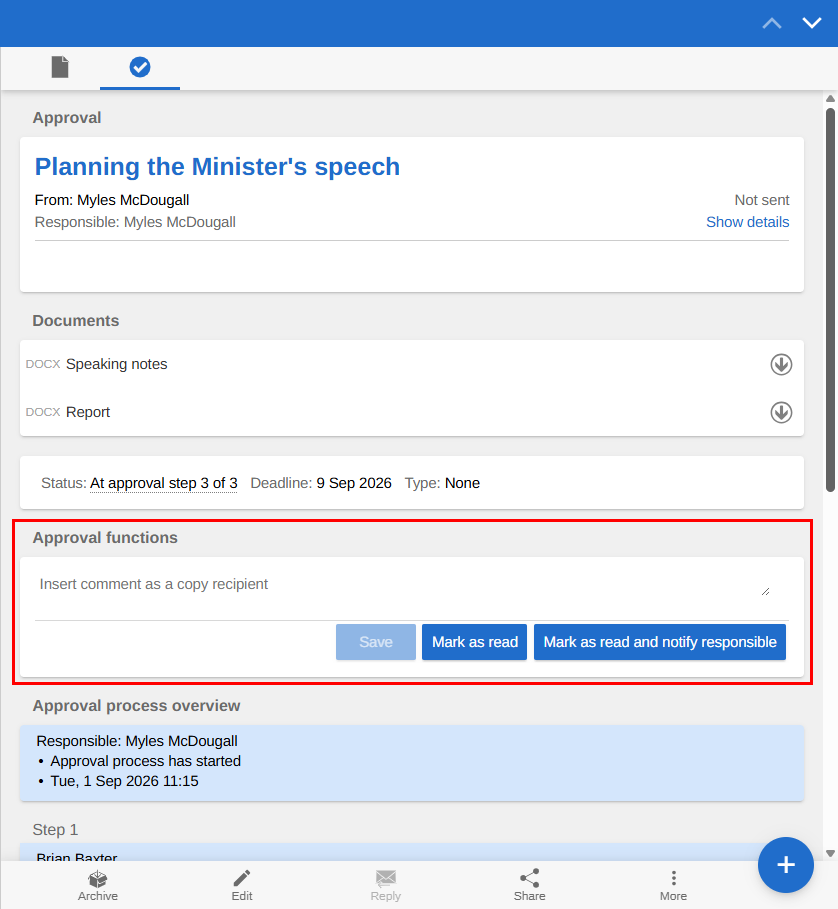Click the Archive toolbar icon
Screen dimensions: 838x909
(98, 885)
